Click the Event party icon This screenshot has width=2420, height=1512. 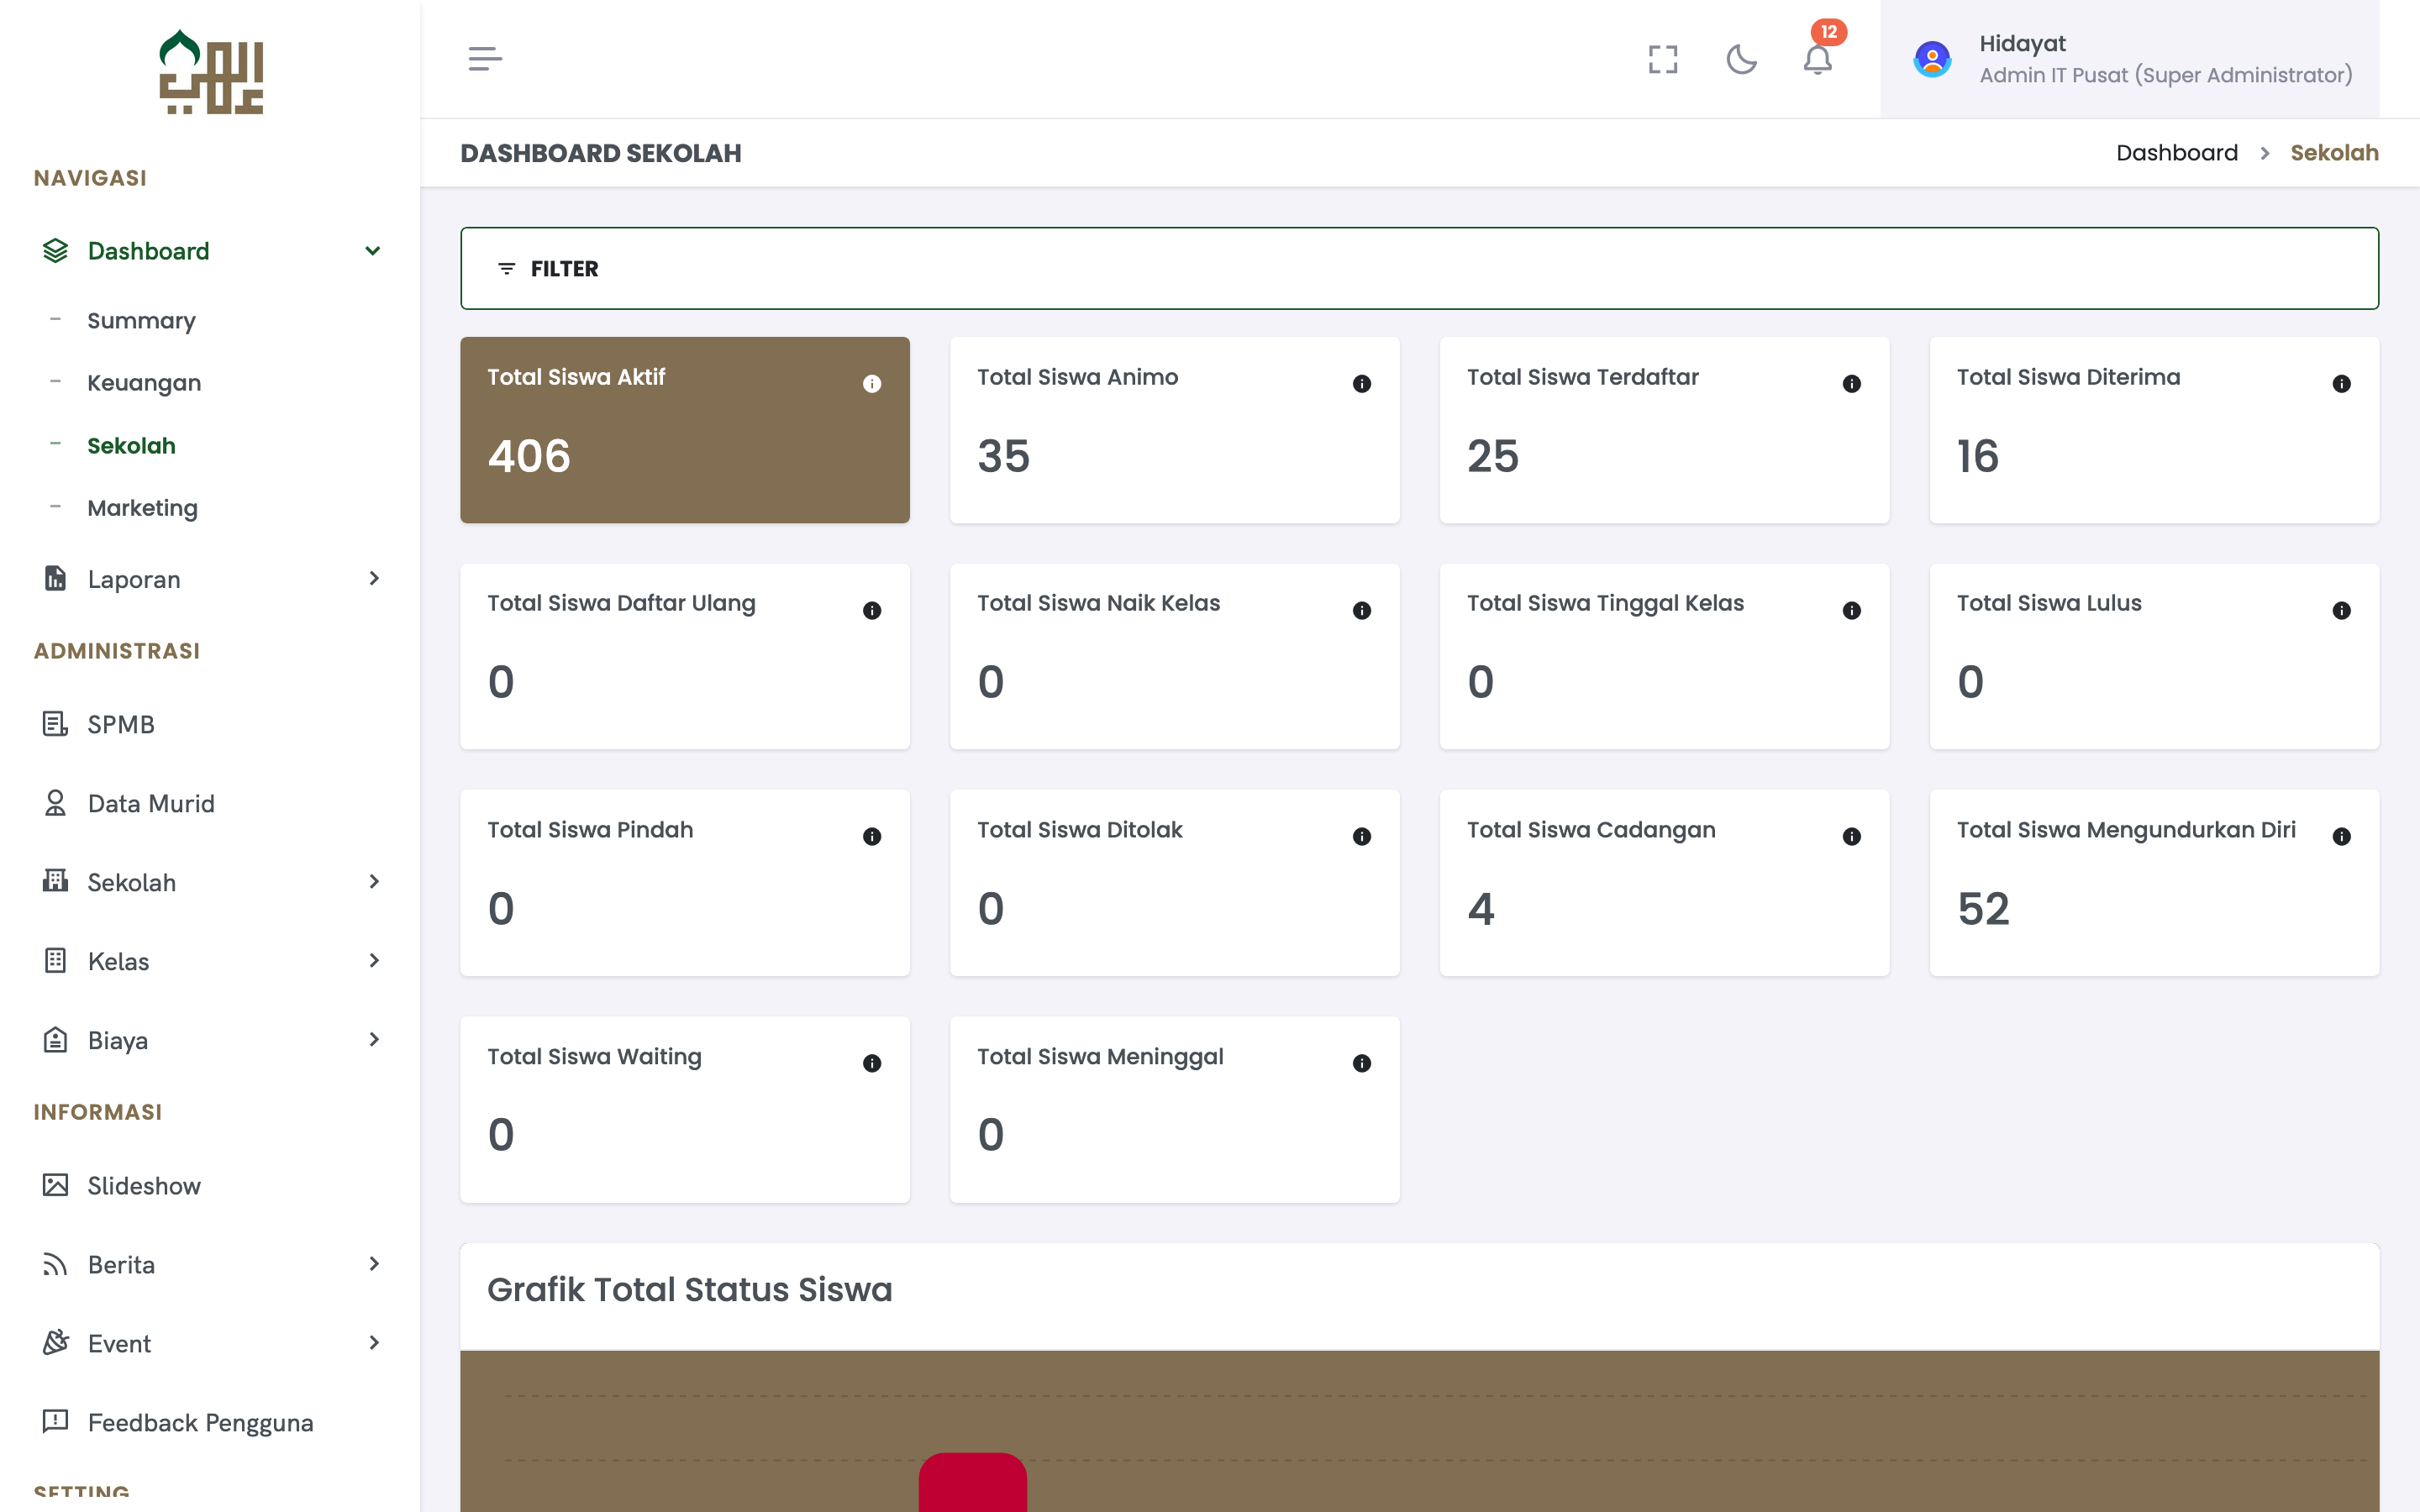[55, 1343]
